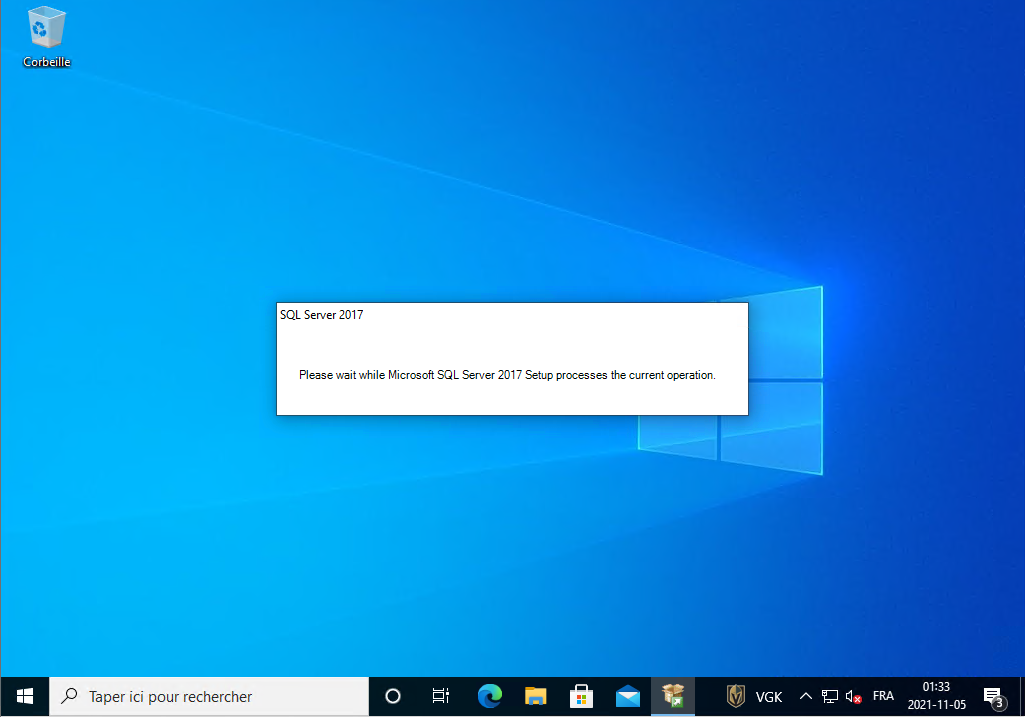Launch Microsoft Edge from the taskbar
1025x717 pixels.
point(489,696)
